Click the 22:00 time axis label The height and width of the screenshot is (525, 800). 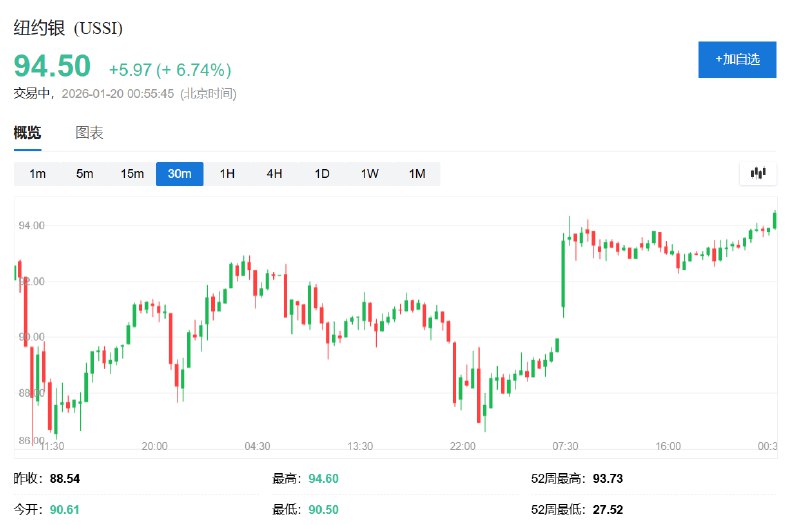pyautogui.click(x=463, y=446)
